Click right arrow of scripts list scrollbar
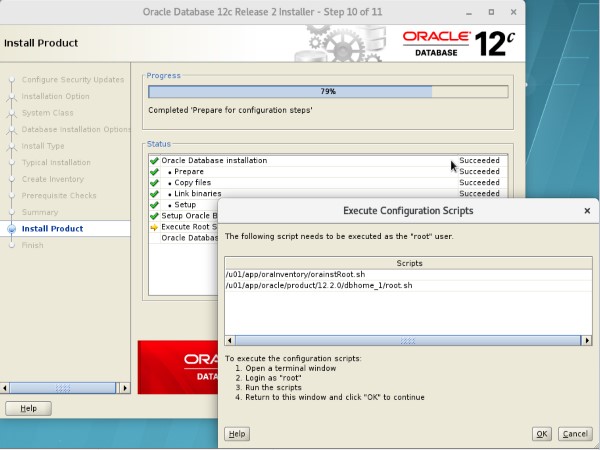Image resolution: width=600 pixels, height=450 pixels. coord(587,340)
